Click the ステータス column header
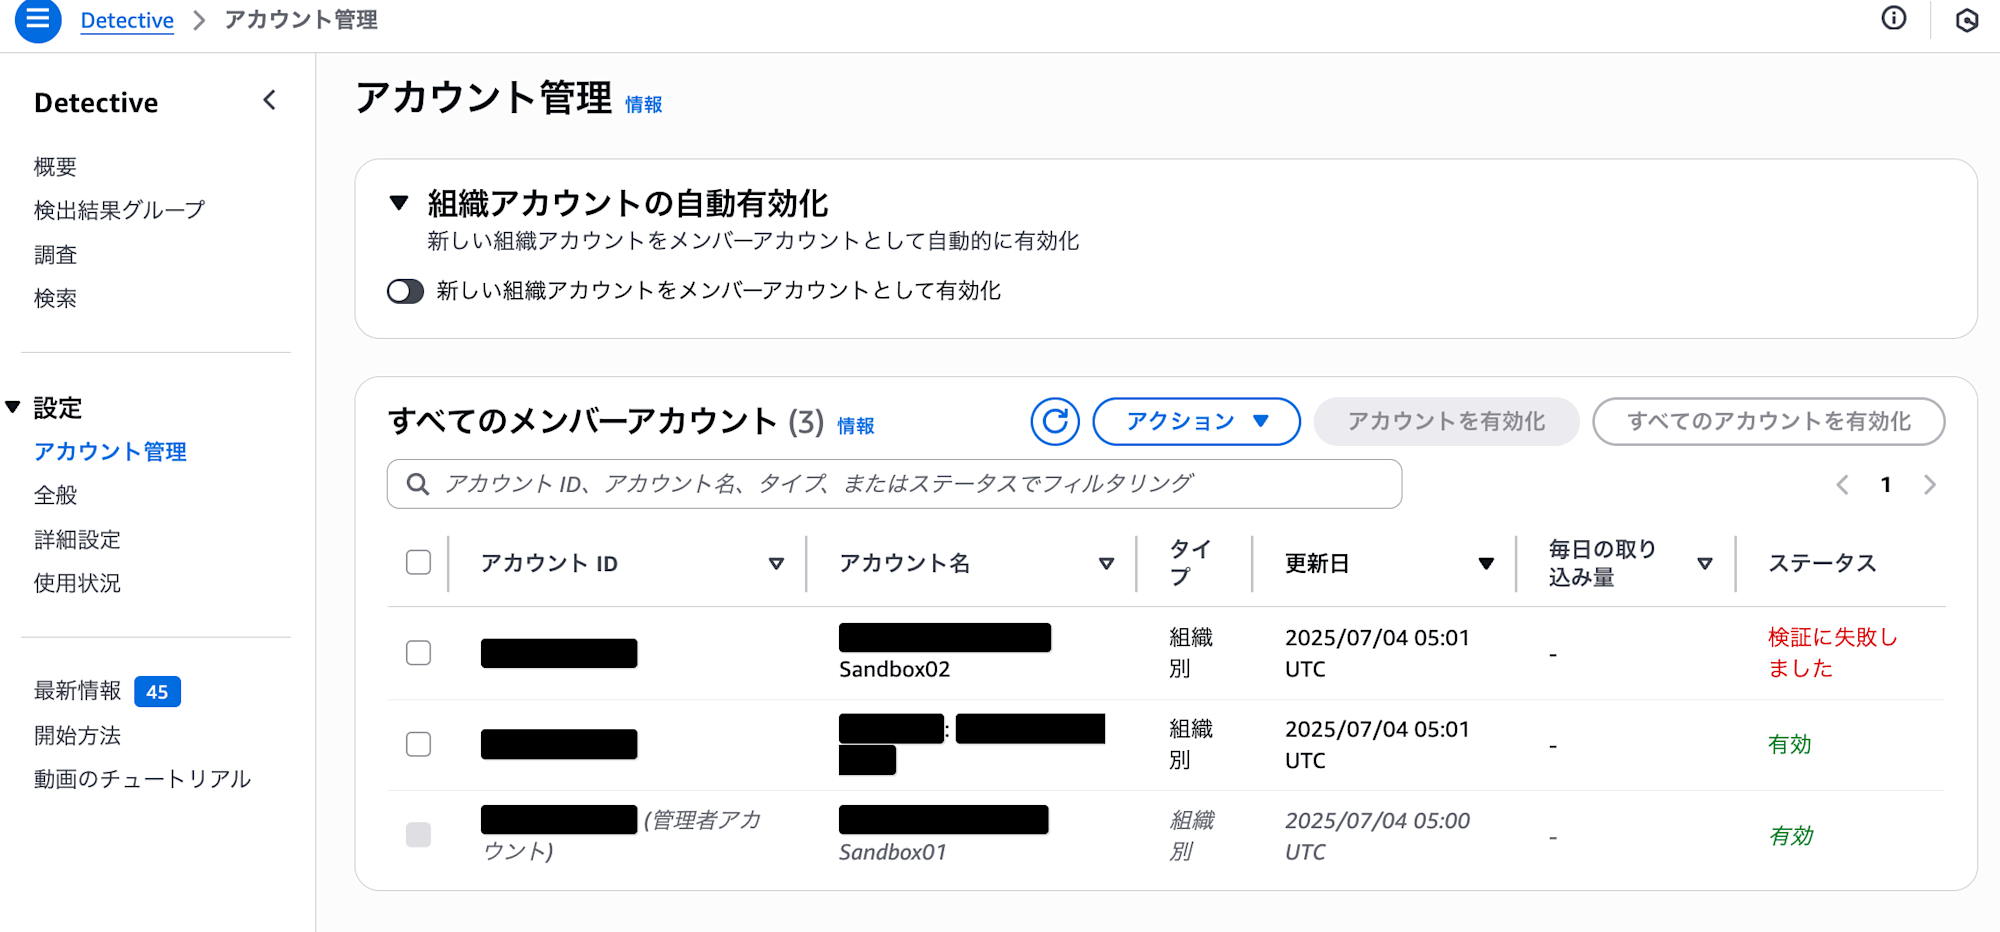 [1822, 563]
